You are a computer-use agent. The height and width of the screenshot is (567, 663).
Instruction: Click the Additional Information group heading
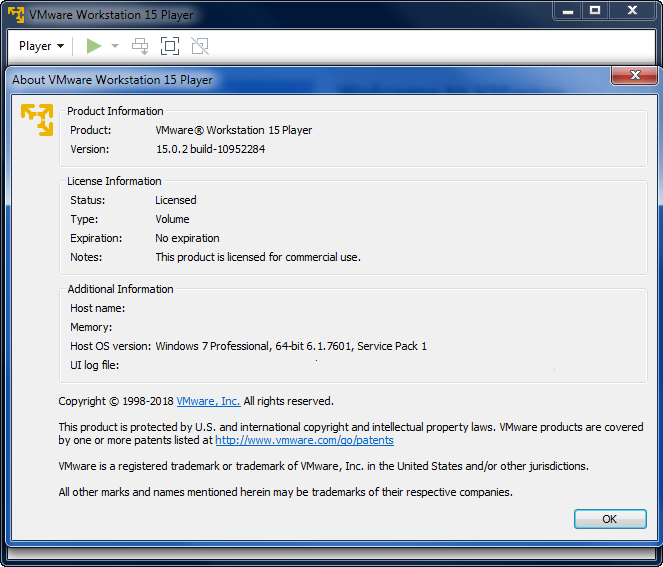click(121, 289)
